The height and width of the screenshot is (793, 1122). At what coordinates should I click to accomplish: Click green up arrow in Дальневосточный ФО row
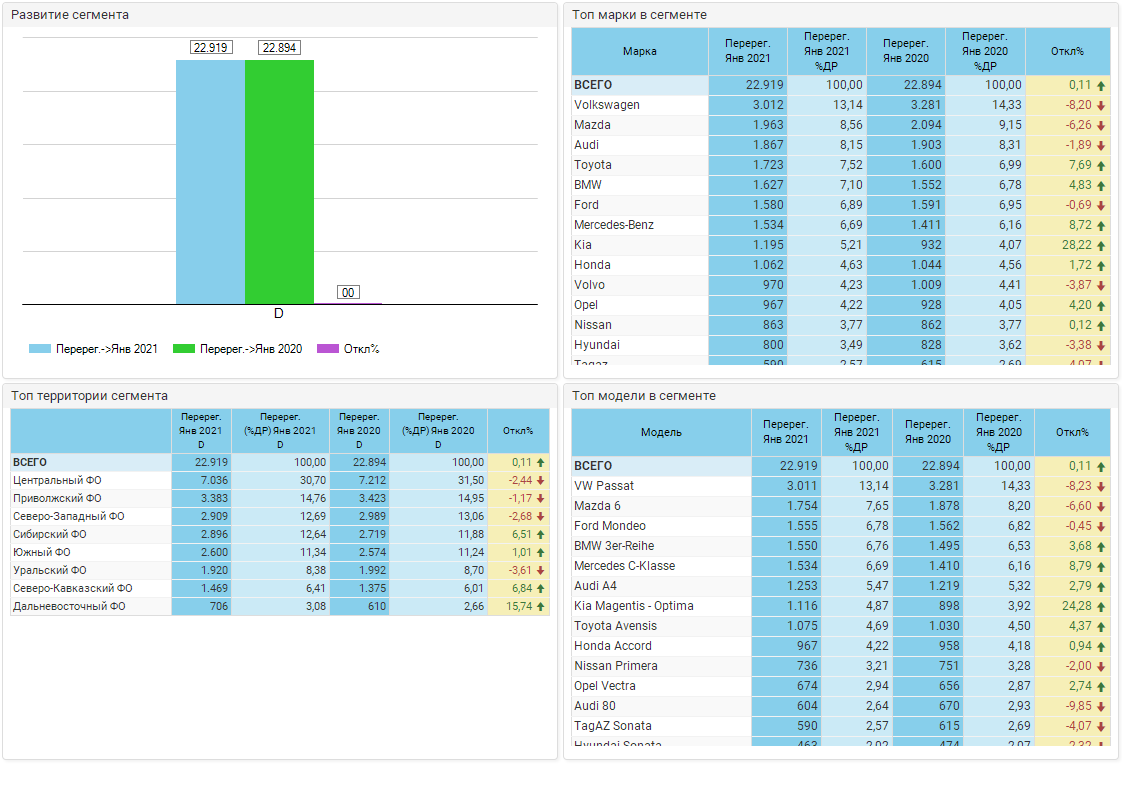point(541,607)
